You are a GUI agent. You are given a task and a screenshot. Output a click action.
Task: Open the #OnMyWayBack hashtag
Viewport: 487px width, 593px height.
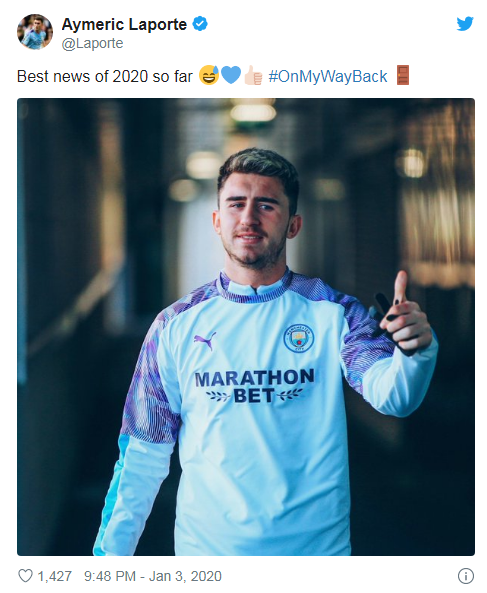[328, 76]
